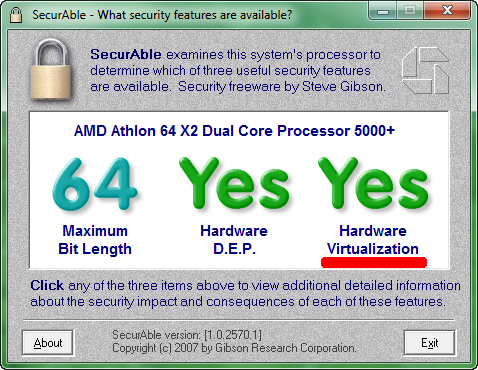Click the green Yes above Hardware D.E.P.
478x370 pixels.
click(x=234, y=183)
